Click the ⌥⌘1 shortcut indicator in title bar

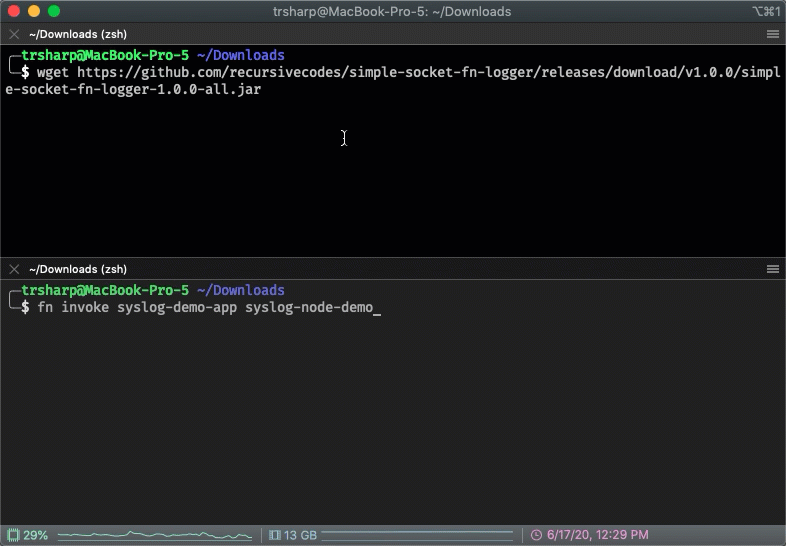pyautogui.click(x=766, y=12)
